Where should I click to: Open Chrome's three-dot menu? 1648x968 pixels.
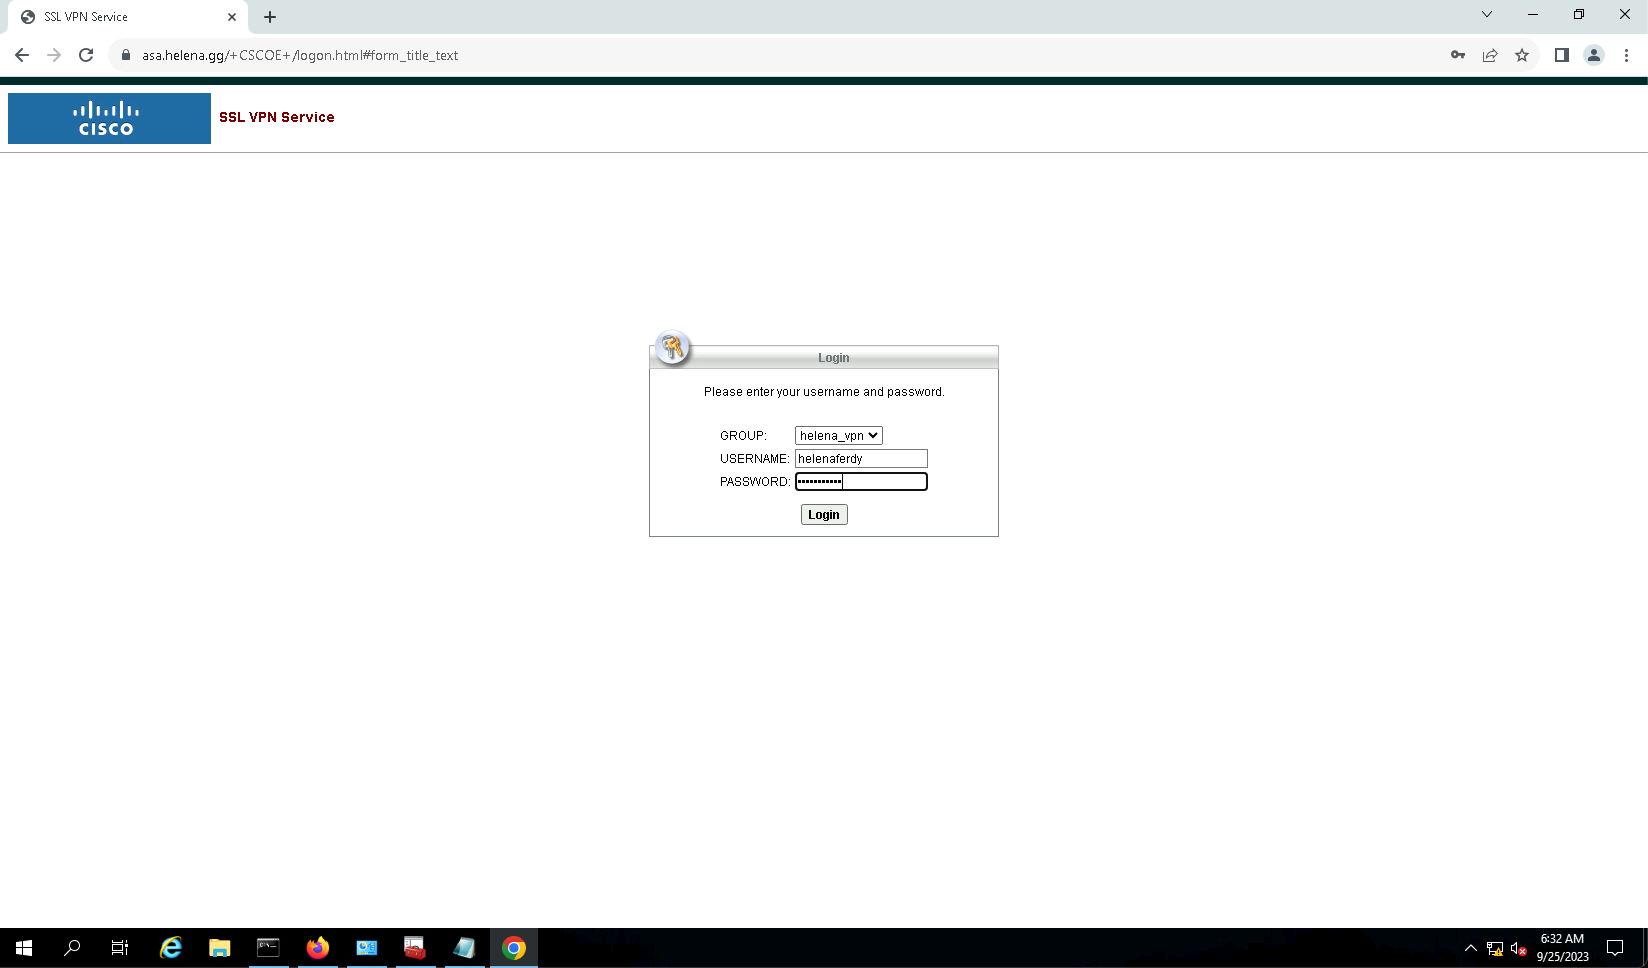pyautogui.click(x=1626, y=55)
